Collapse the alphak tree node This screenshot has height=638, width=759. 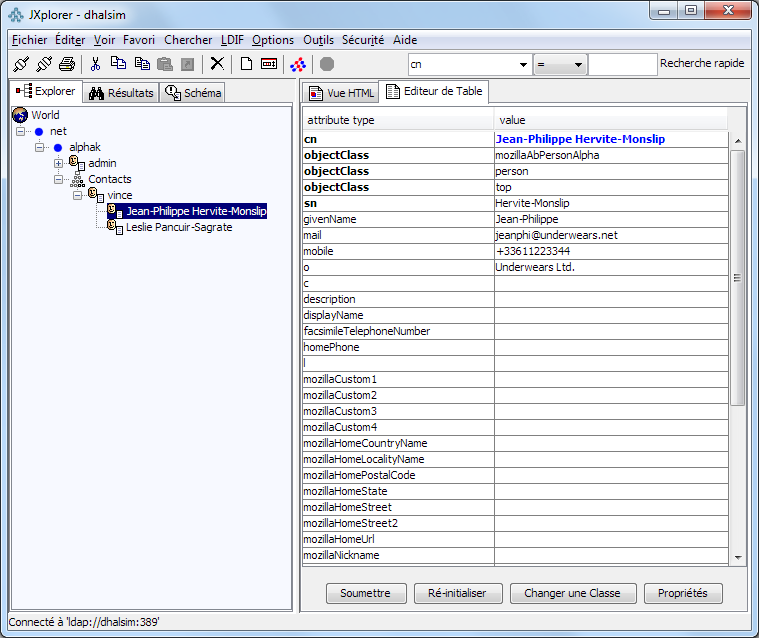(x=39, y=147)
